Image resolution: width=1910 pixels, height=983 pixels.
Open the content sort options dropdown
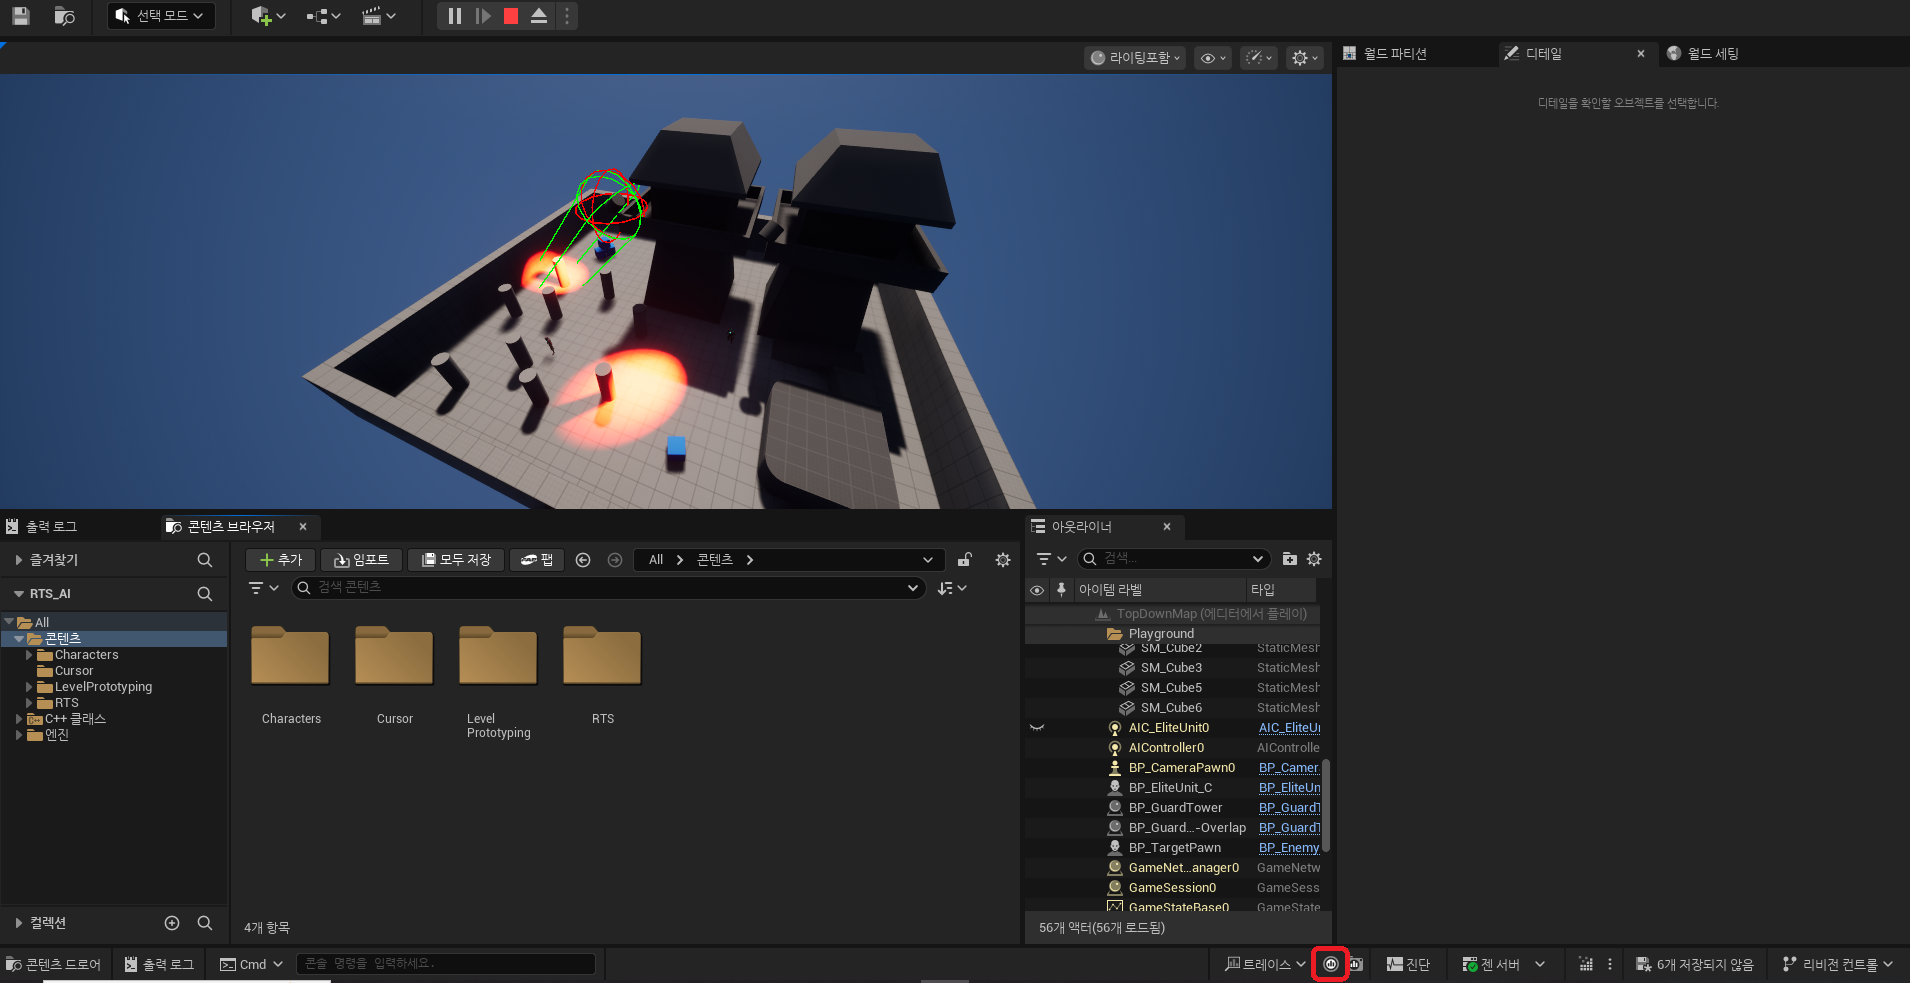click(x=952, y=588)
